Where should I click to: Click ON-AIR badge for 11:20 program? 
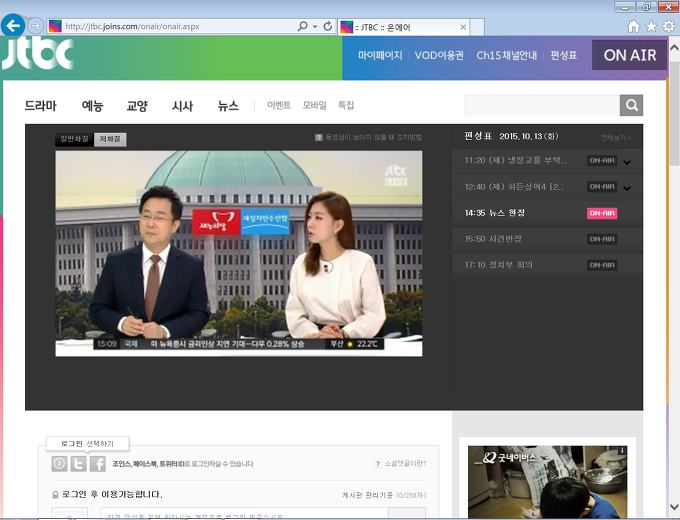coord(602,161)
